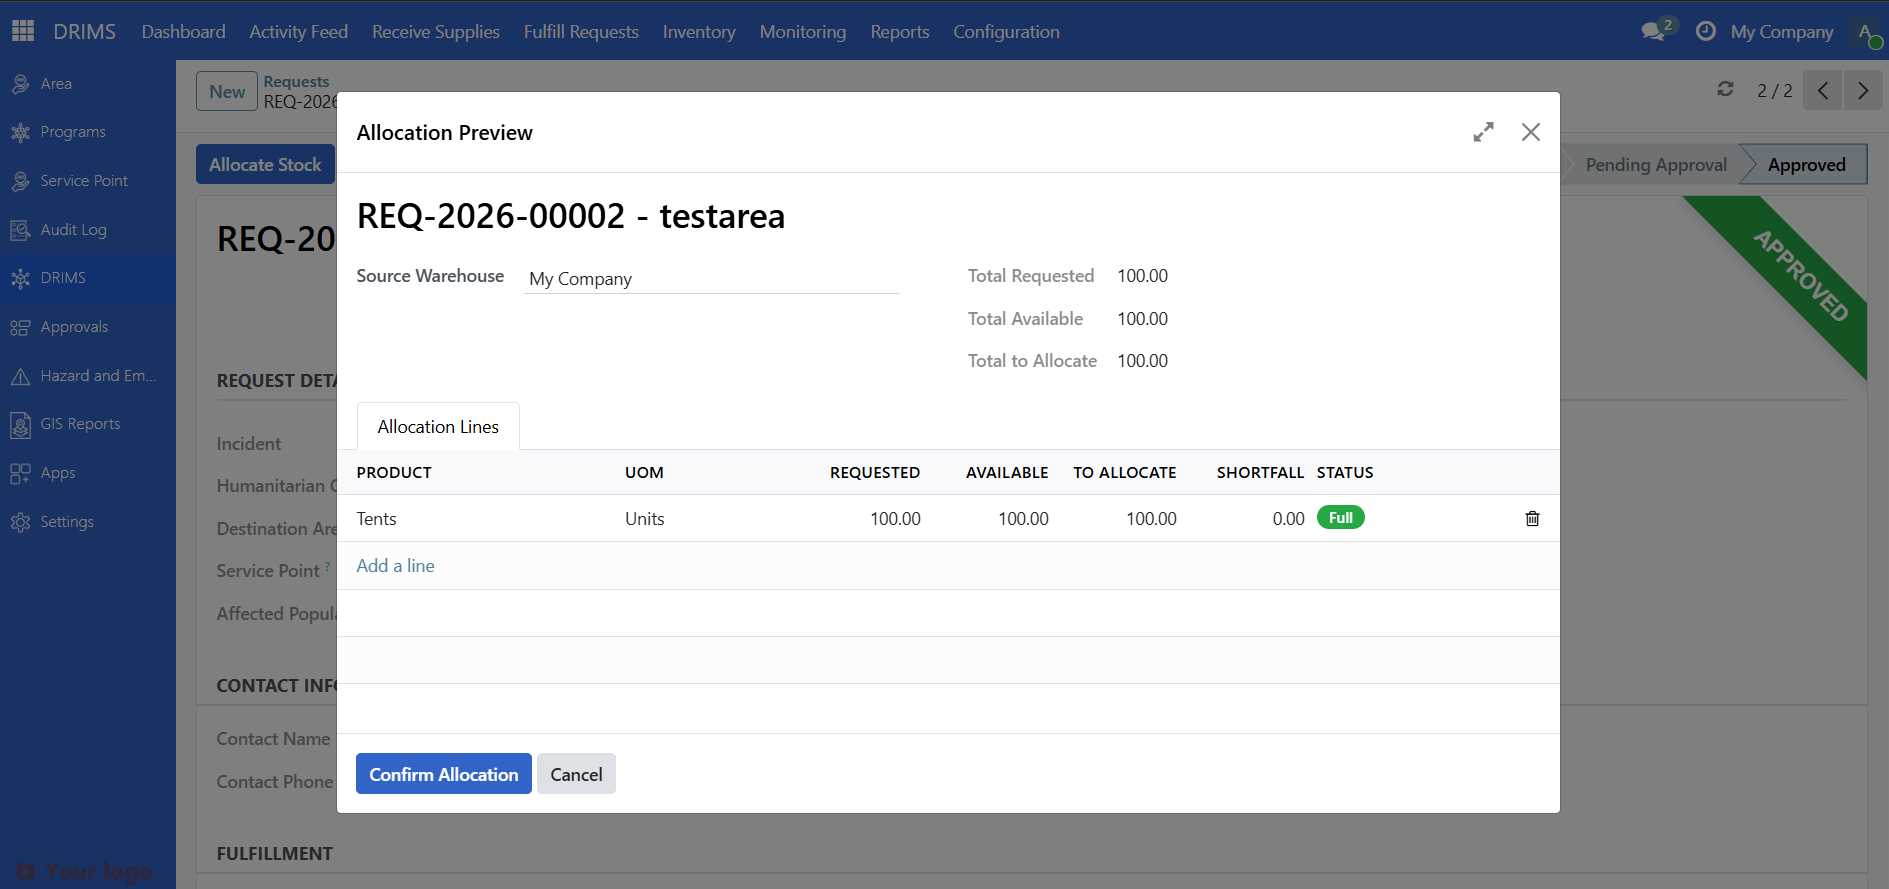Go to next record arrow
Image resolution: width=1889 pixels, height=889 pixels.
pos(1863,91)
